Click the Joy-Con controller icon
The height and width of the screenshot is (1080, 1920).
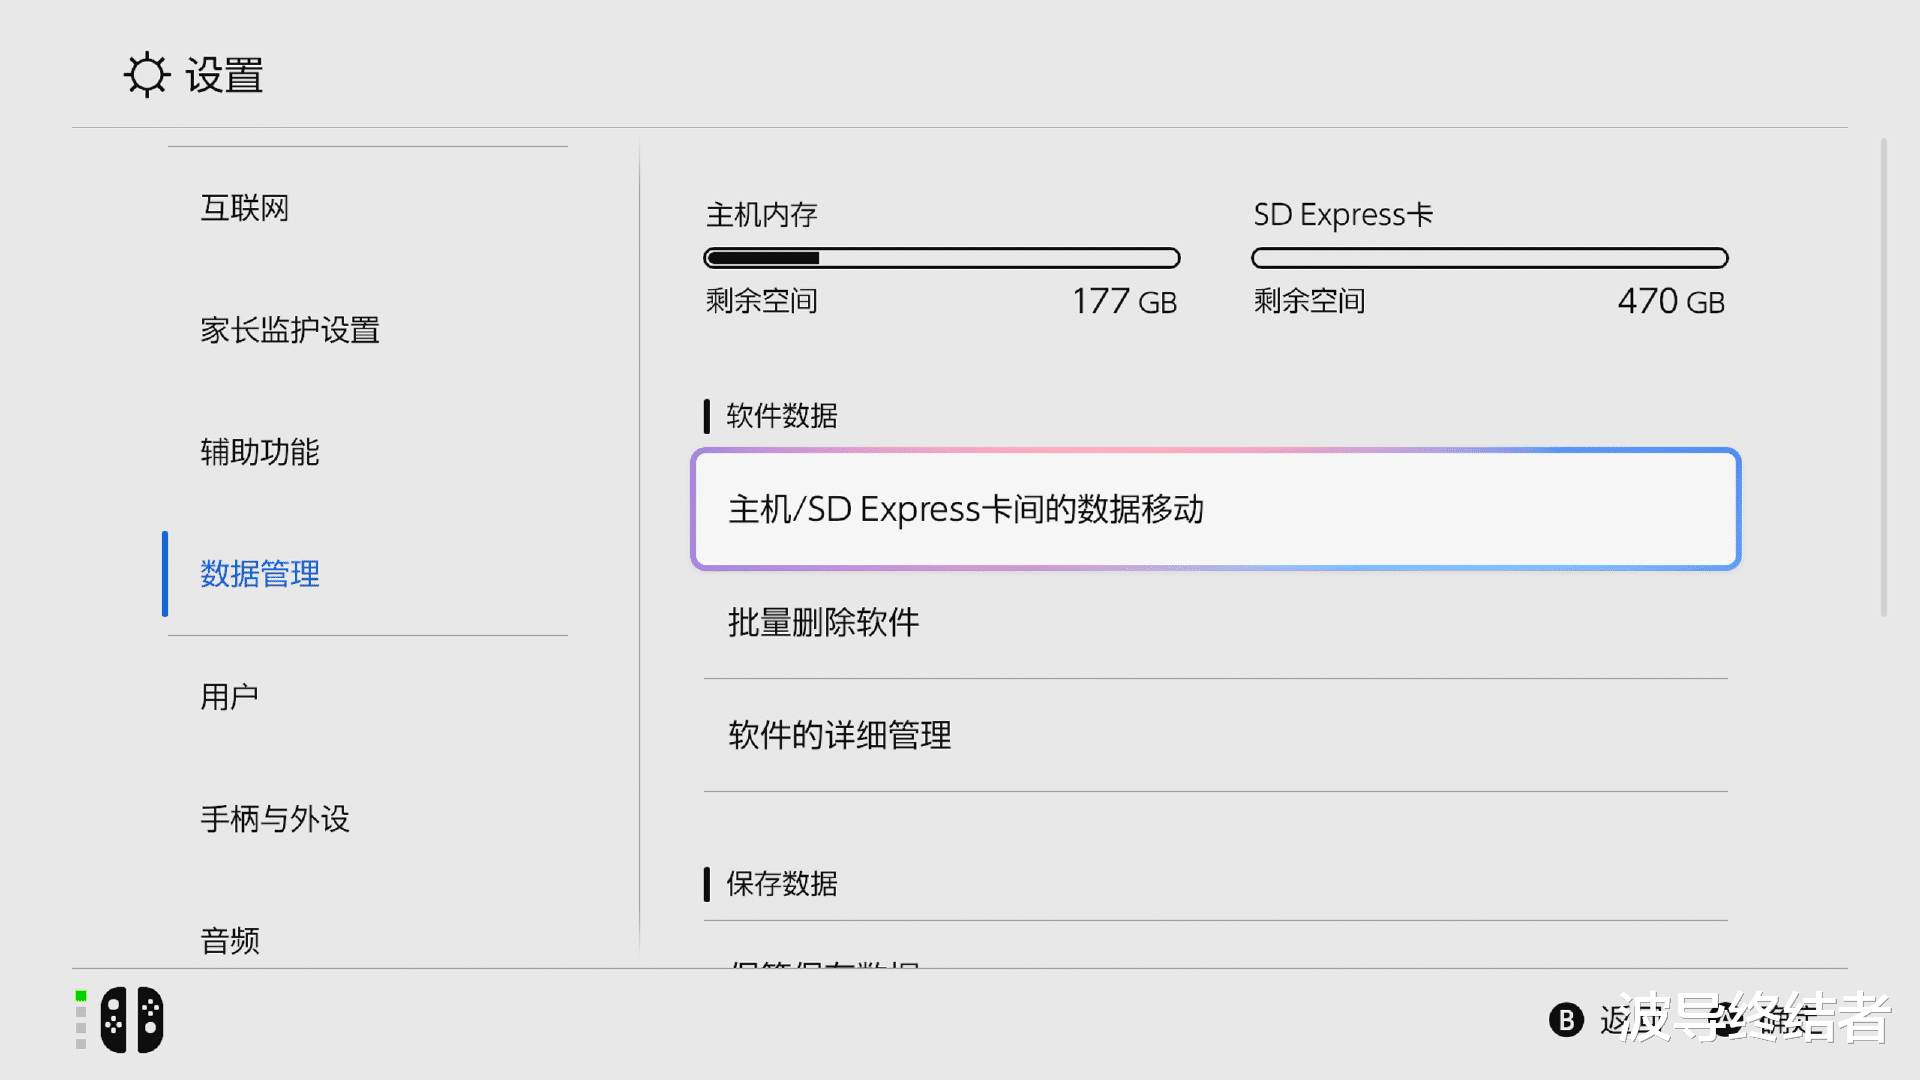(132, 1020)
